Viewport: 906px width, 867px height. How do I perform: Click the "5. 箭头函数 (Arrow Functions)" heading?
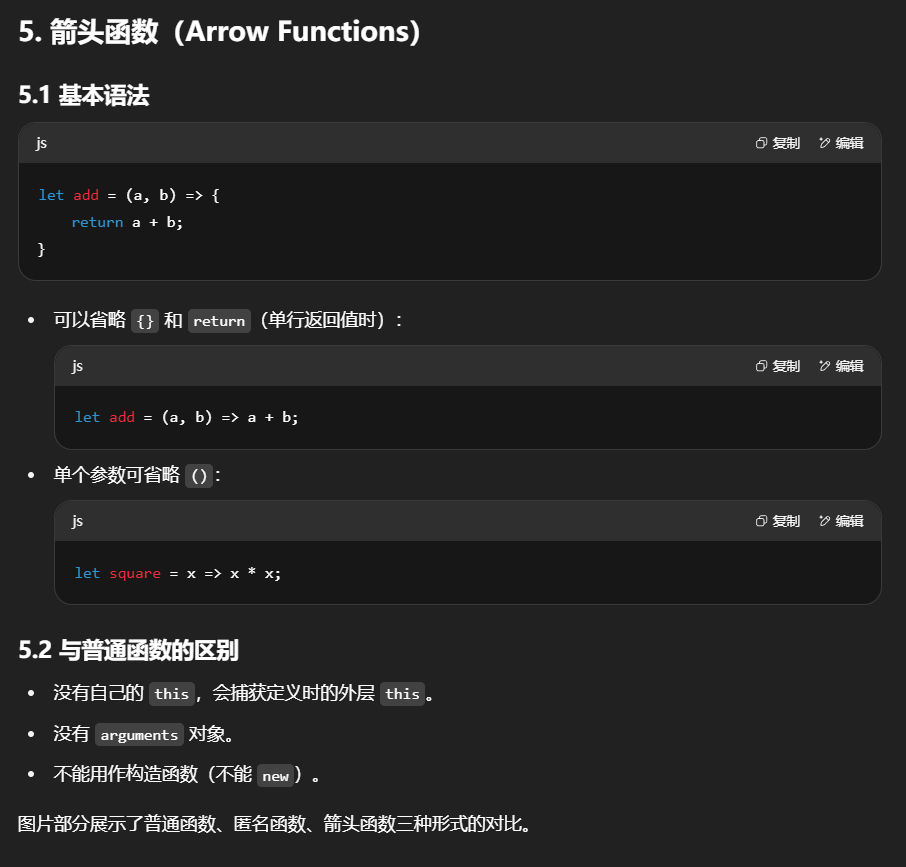point(219,31)
